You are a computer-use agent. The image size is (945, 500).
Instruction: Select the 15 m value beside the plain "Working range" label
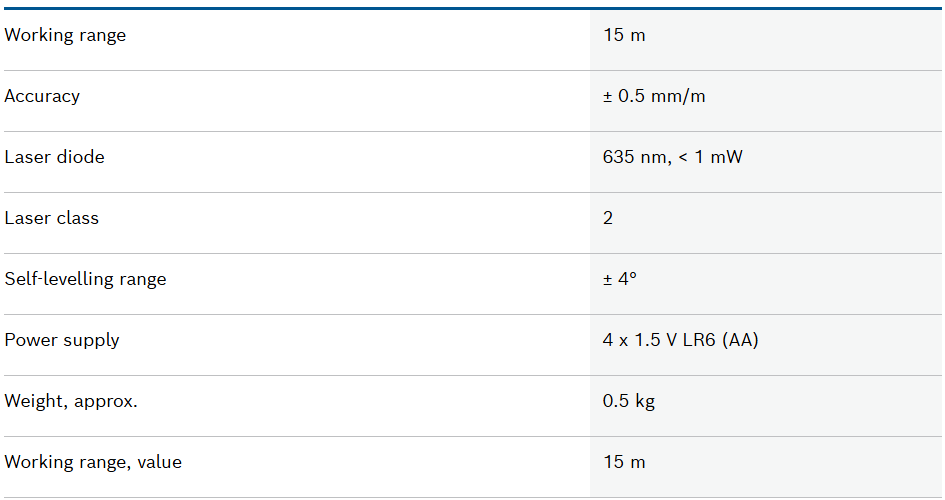coord(624,35)
